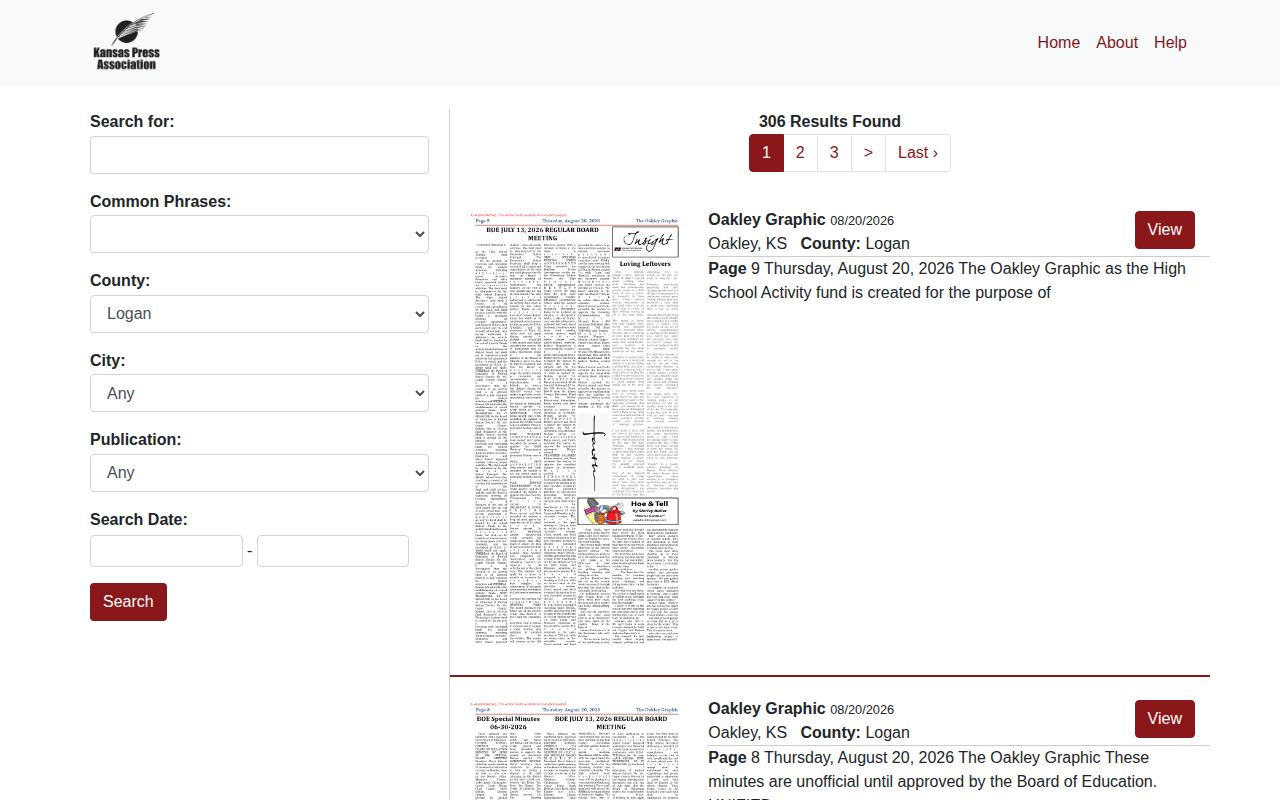Viewport: 1280px width, 800px height.
Task: Select page 1 in pagination
Action: click(x=766, y=153)
